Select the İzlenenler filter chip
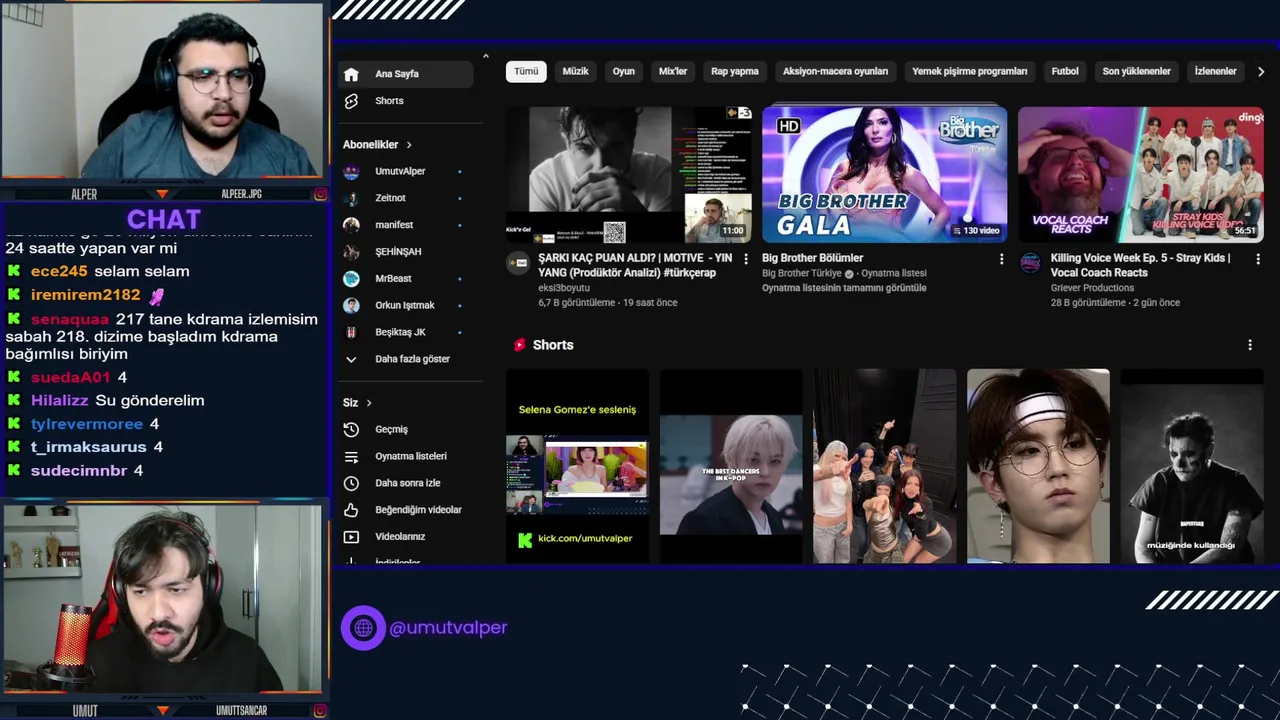1280x720 pixels. pyautogui.click(x=1216, y=72)
